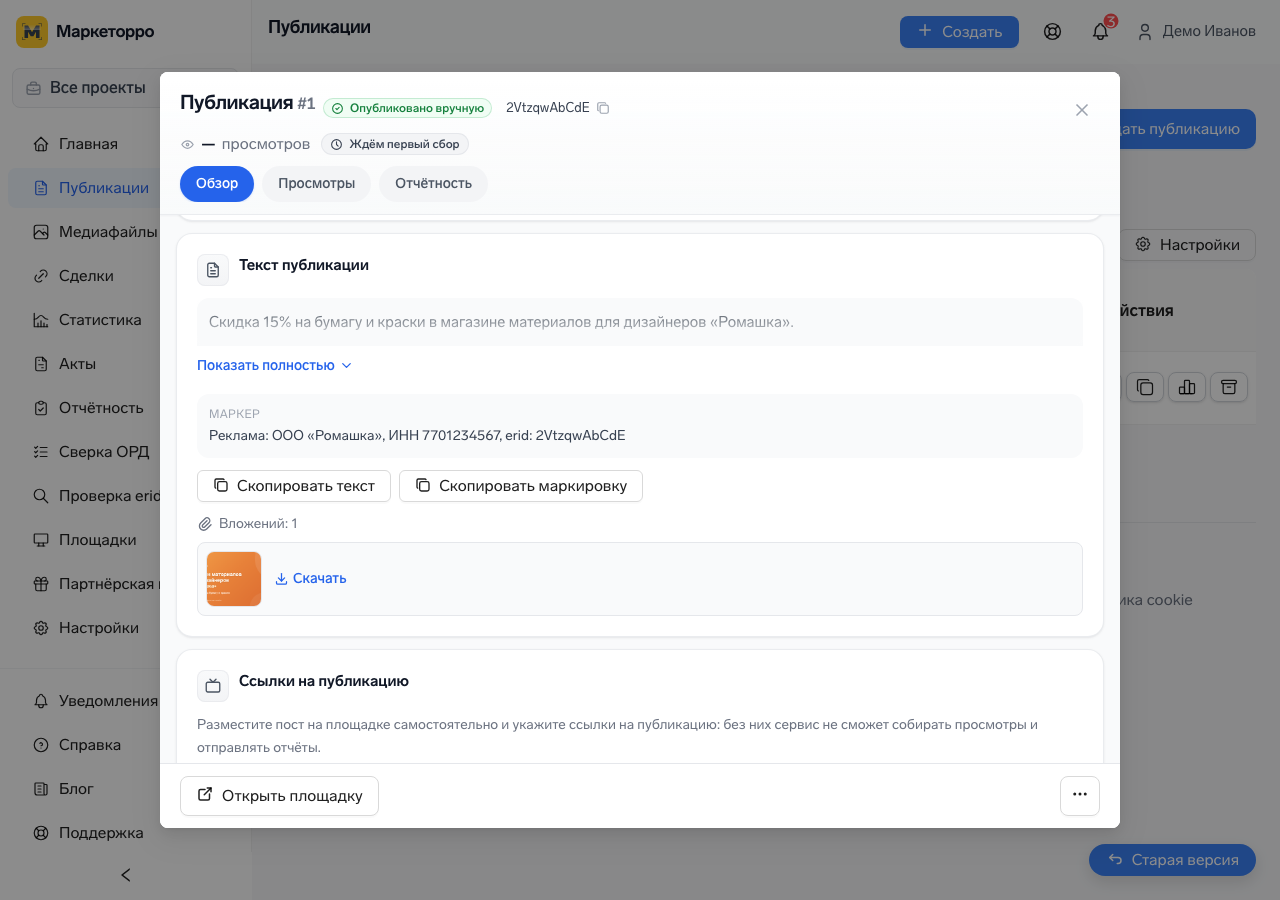This screenshot has width=1280, height=900.
Task: Open the Демо Иванов user menu
Action: [1196, 32]
